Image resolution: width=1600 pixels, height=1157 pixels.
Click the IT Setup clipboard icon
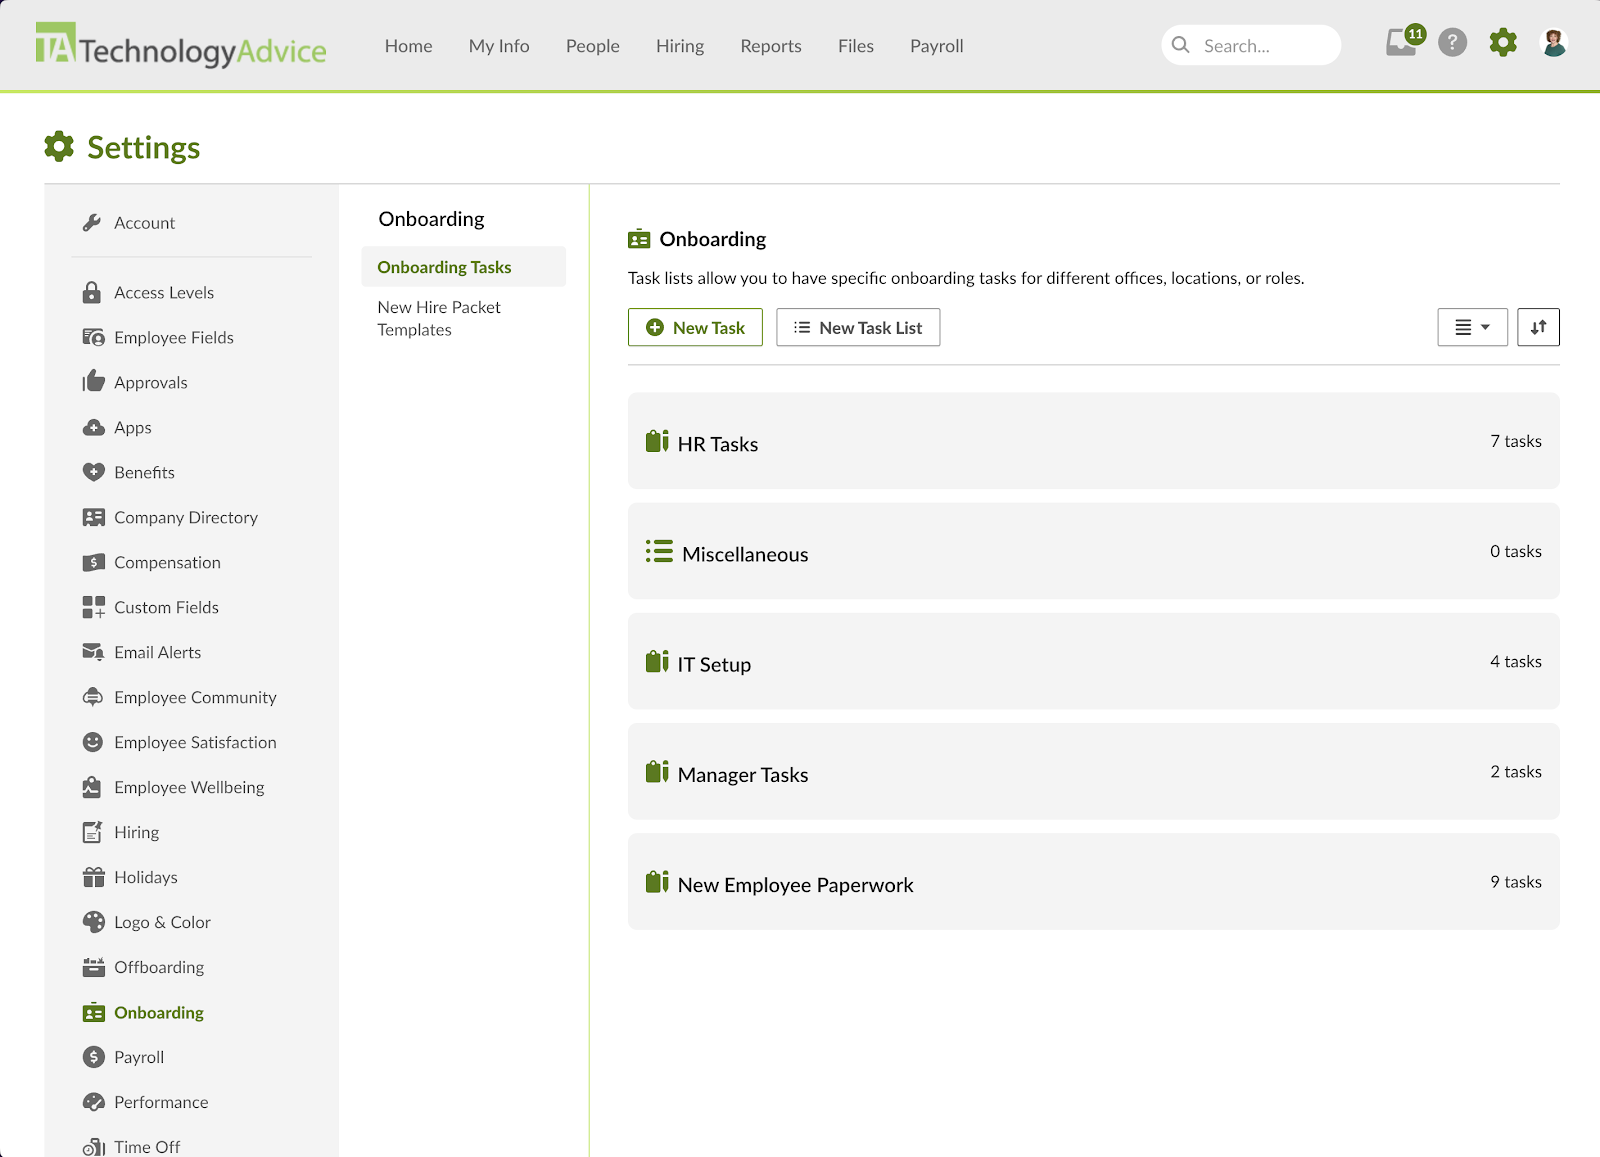(657, 661)
